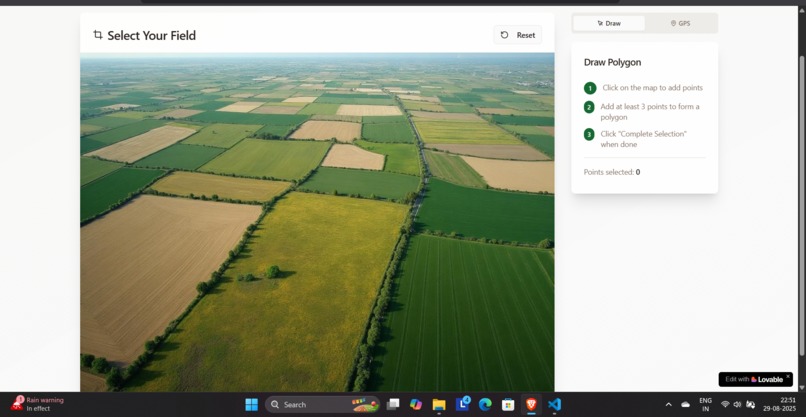Screen dimensions: 806x417
Task: Open the Rain warning weather widget
Action: pos(38,404)
